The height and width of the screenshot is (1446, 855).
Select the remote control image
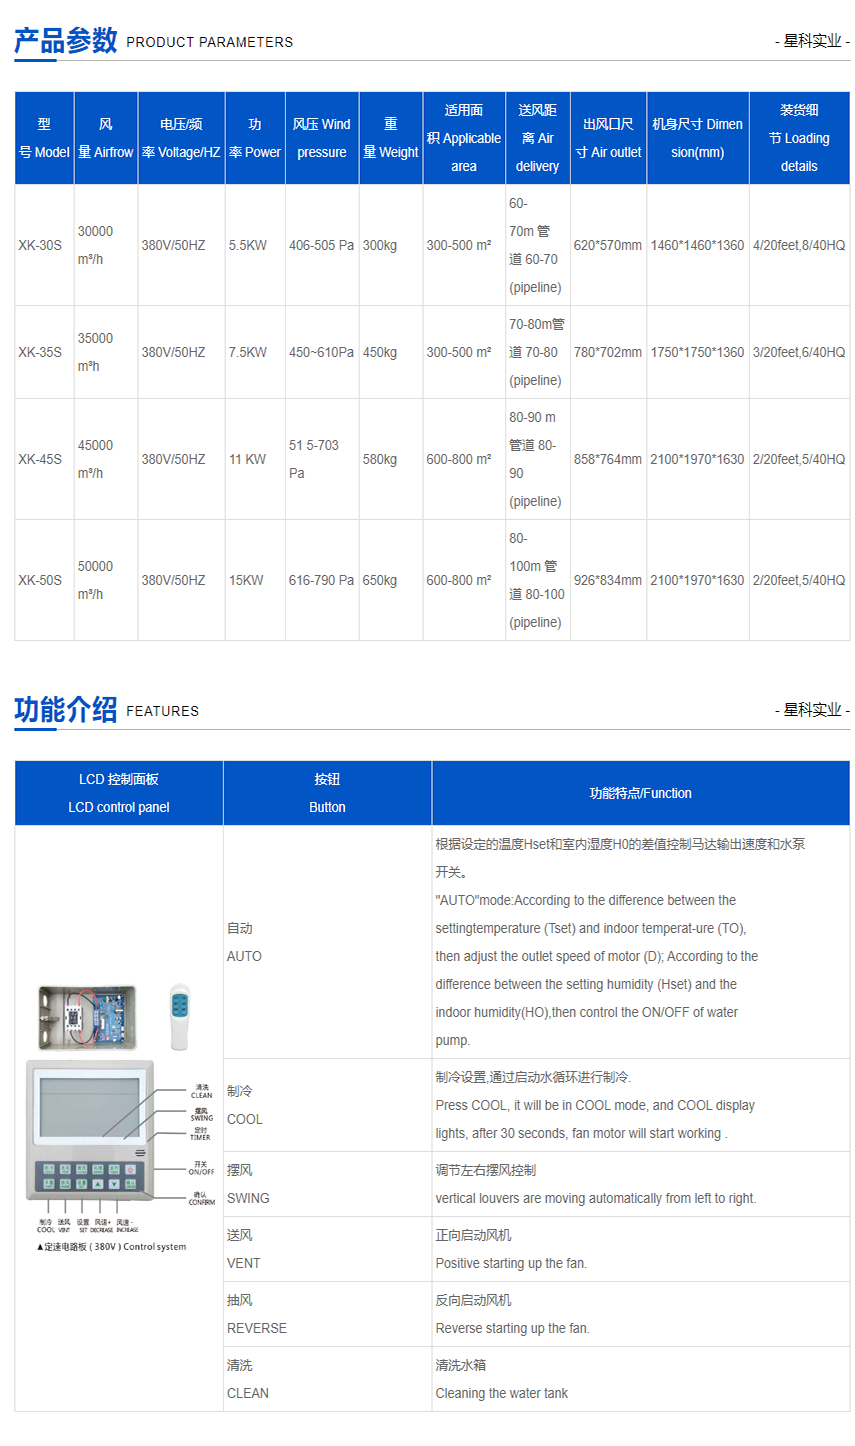[x=178, y=1015]
